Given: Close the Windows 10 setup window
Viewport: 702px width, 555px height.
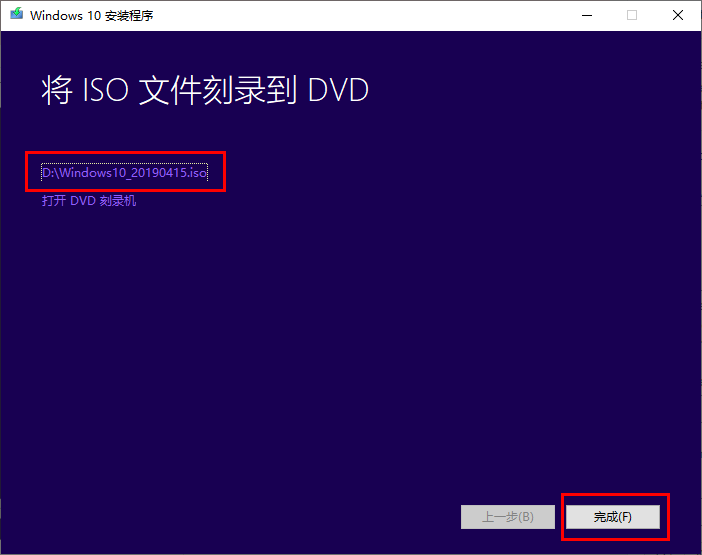Looking at the screenshot, I should (678, 15).
